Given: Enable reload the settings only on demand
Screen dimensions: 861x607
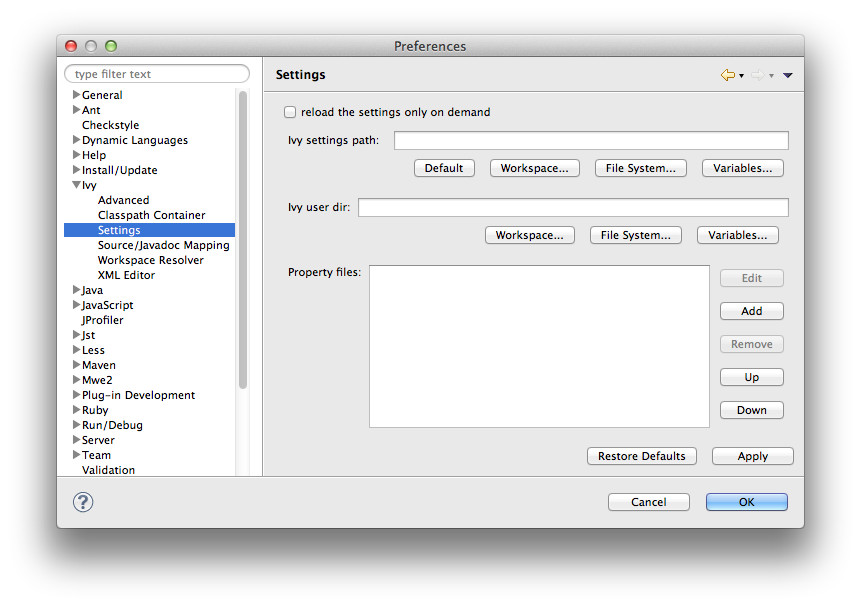Looking at the screenshot, I should 290,112.
